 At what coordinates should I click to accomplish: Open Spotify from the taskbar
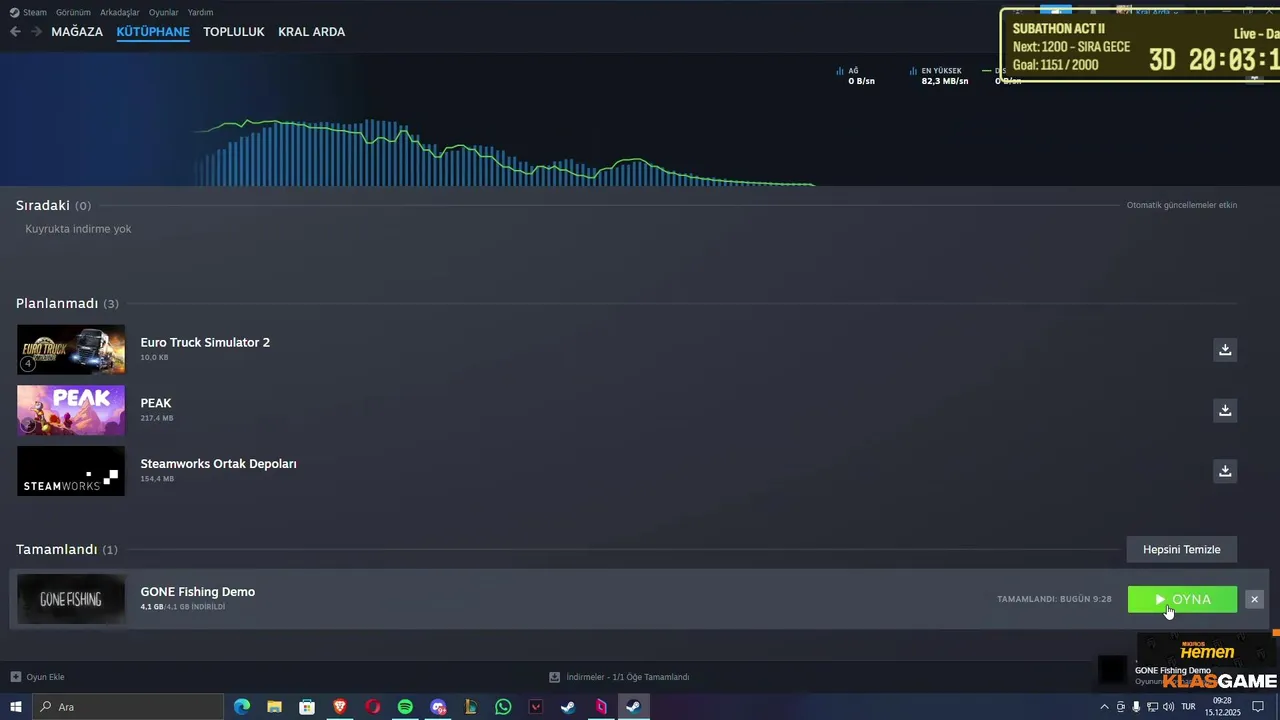click(405, 707)
